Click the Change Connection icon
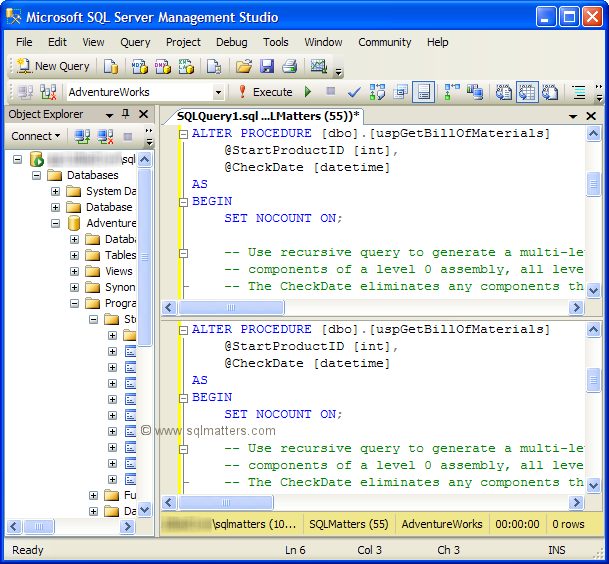 pyautogui.click(x=49, y=92)
